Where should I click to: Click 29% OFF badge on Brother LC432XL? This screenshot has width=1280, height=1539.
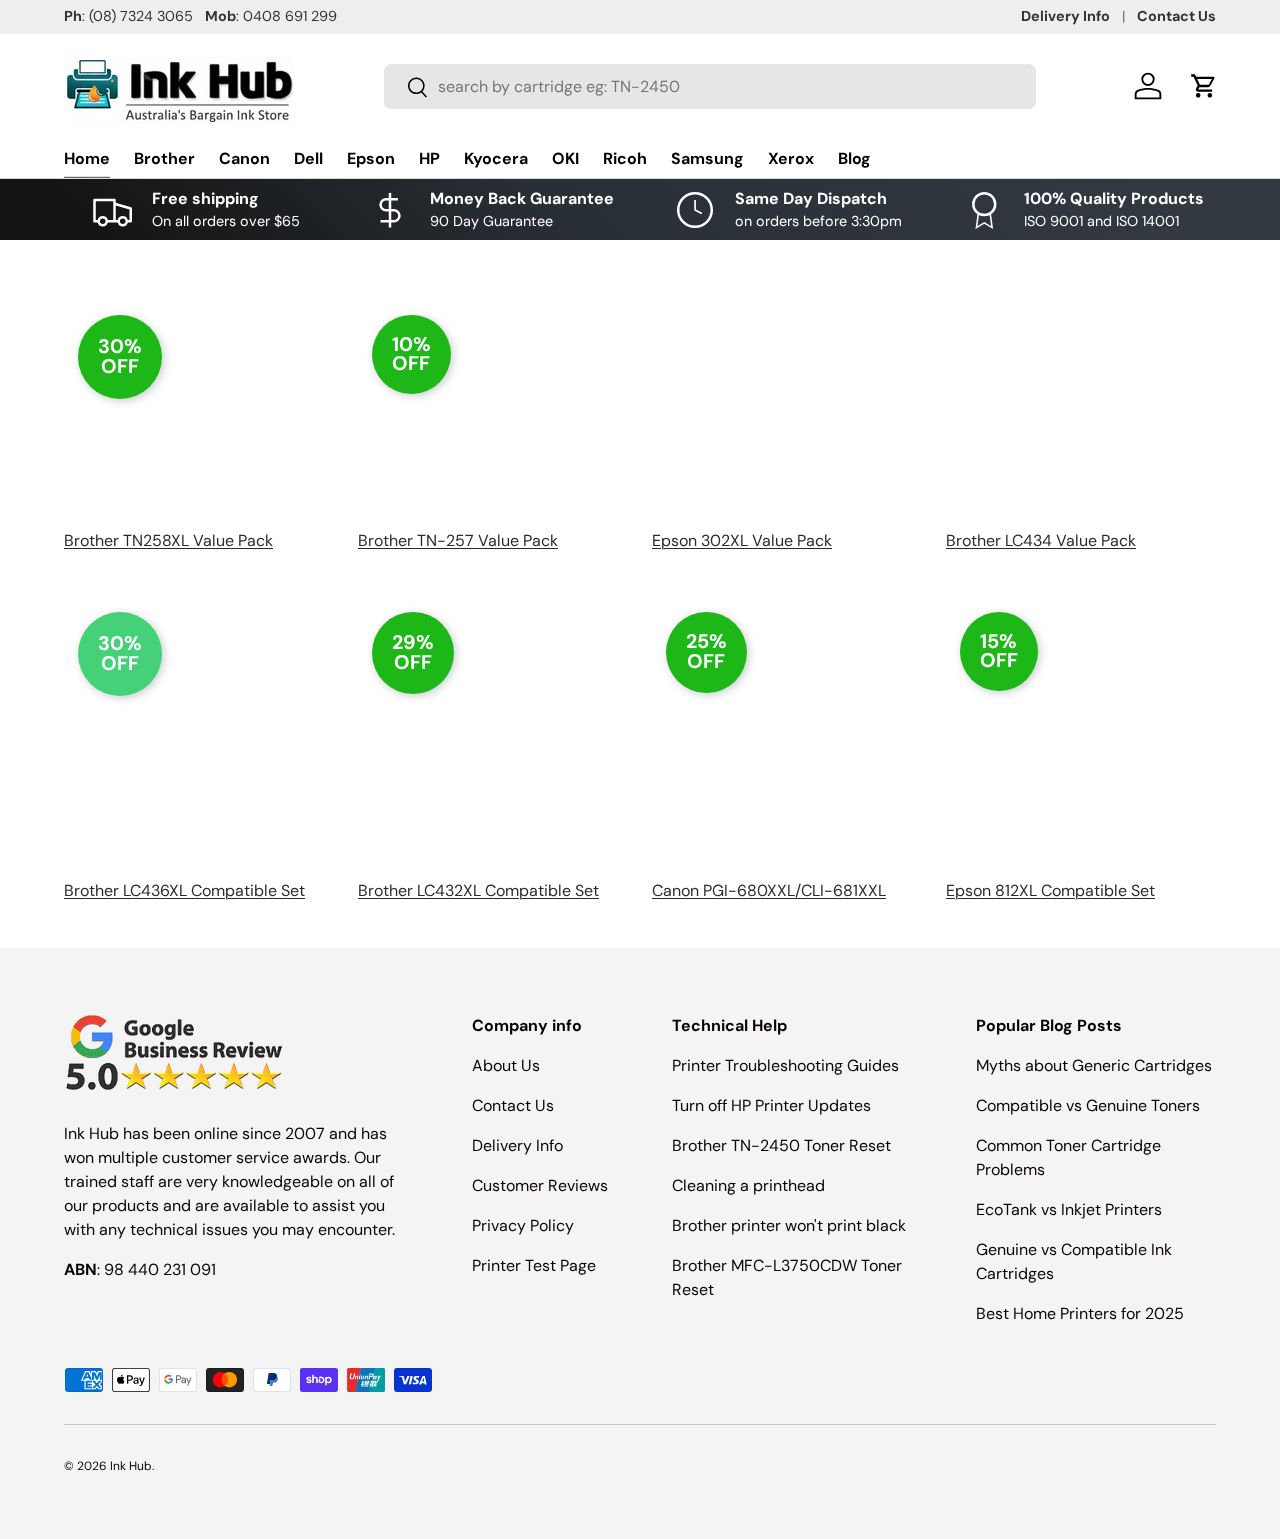click(413, 653)
